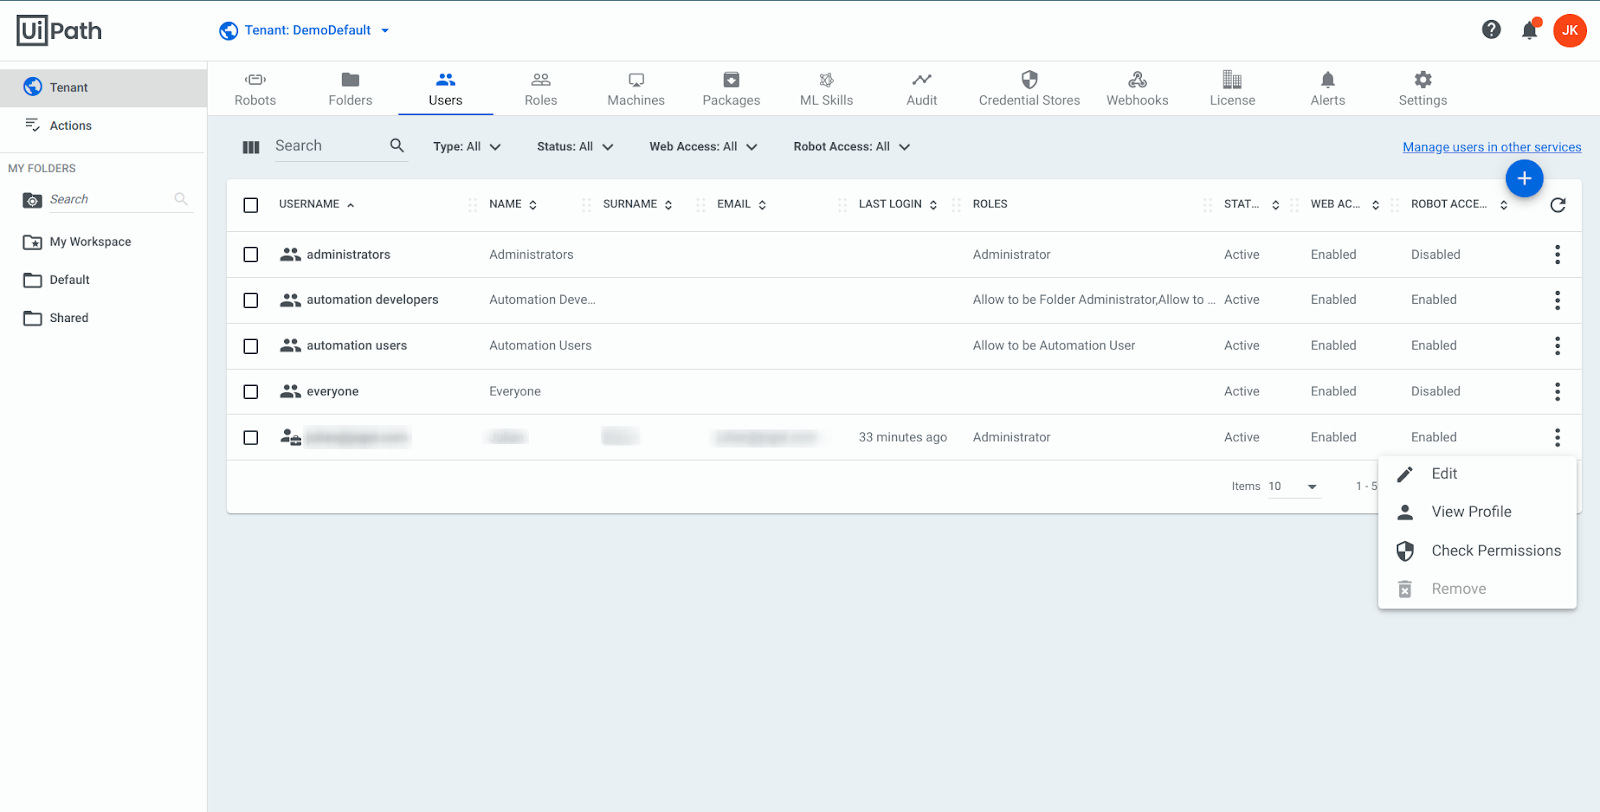Click the Tenant globe icon in sidebar
Screen dimensions: 1600x812
[x=33, y=87]
